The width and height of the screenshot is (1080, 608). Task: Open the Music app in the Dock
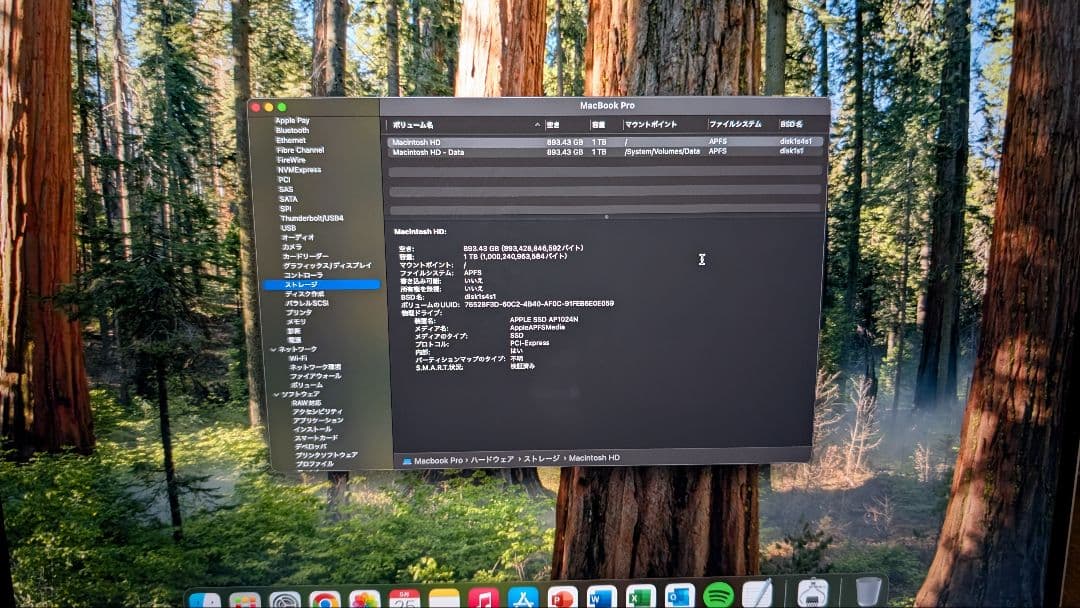point(481,596)
